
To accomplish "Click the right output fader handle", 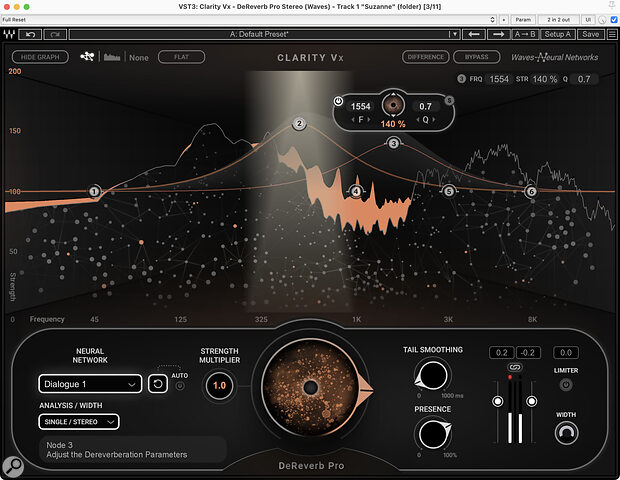I will point(532,401).
